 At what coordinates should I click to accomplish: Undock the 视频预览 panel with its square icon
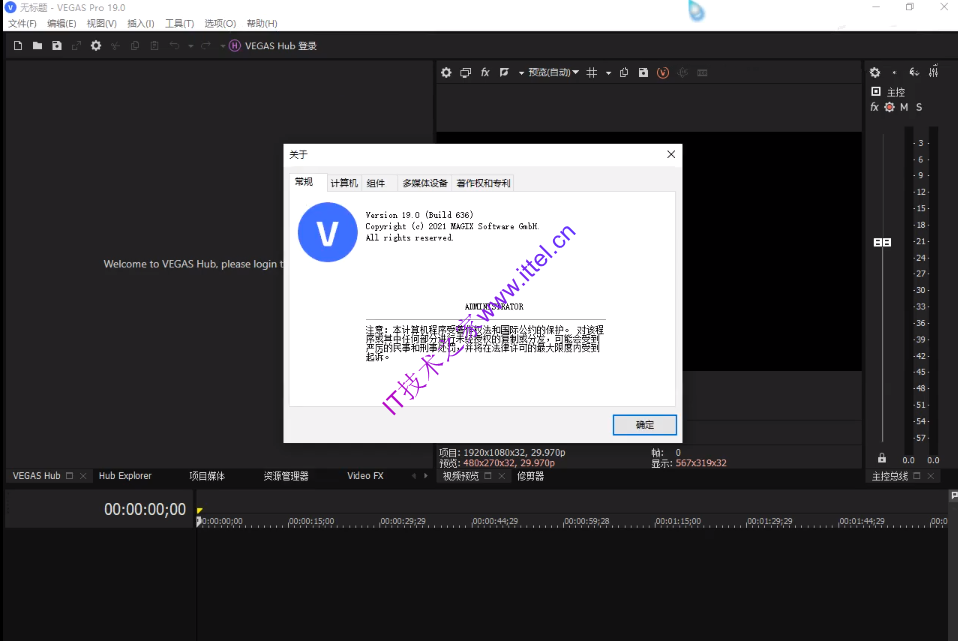tap(488, 475)
